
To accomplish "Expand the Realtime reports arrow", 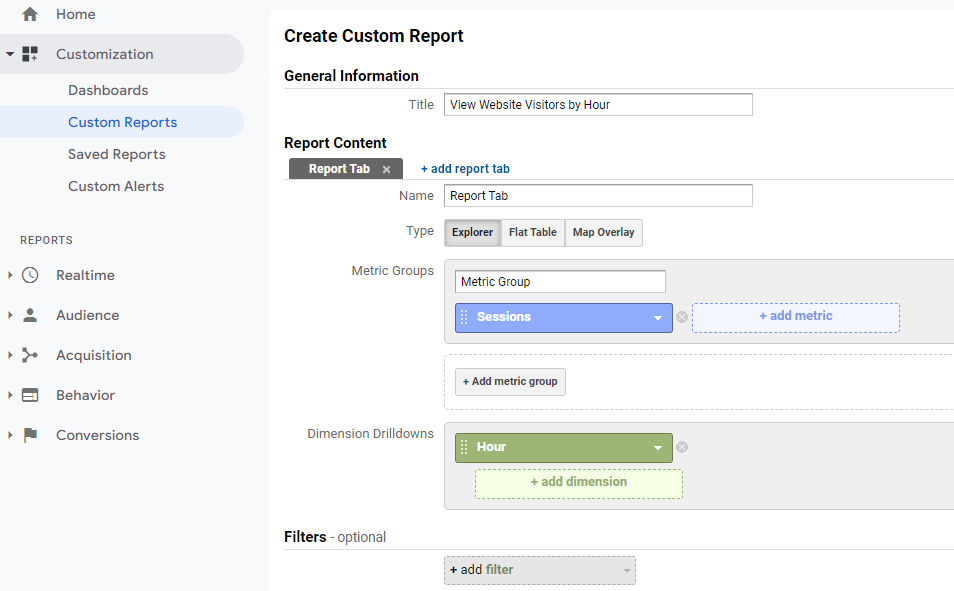I will pos(10,275).
